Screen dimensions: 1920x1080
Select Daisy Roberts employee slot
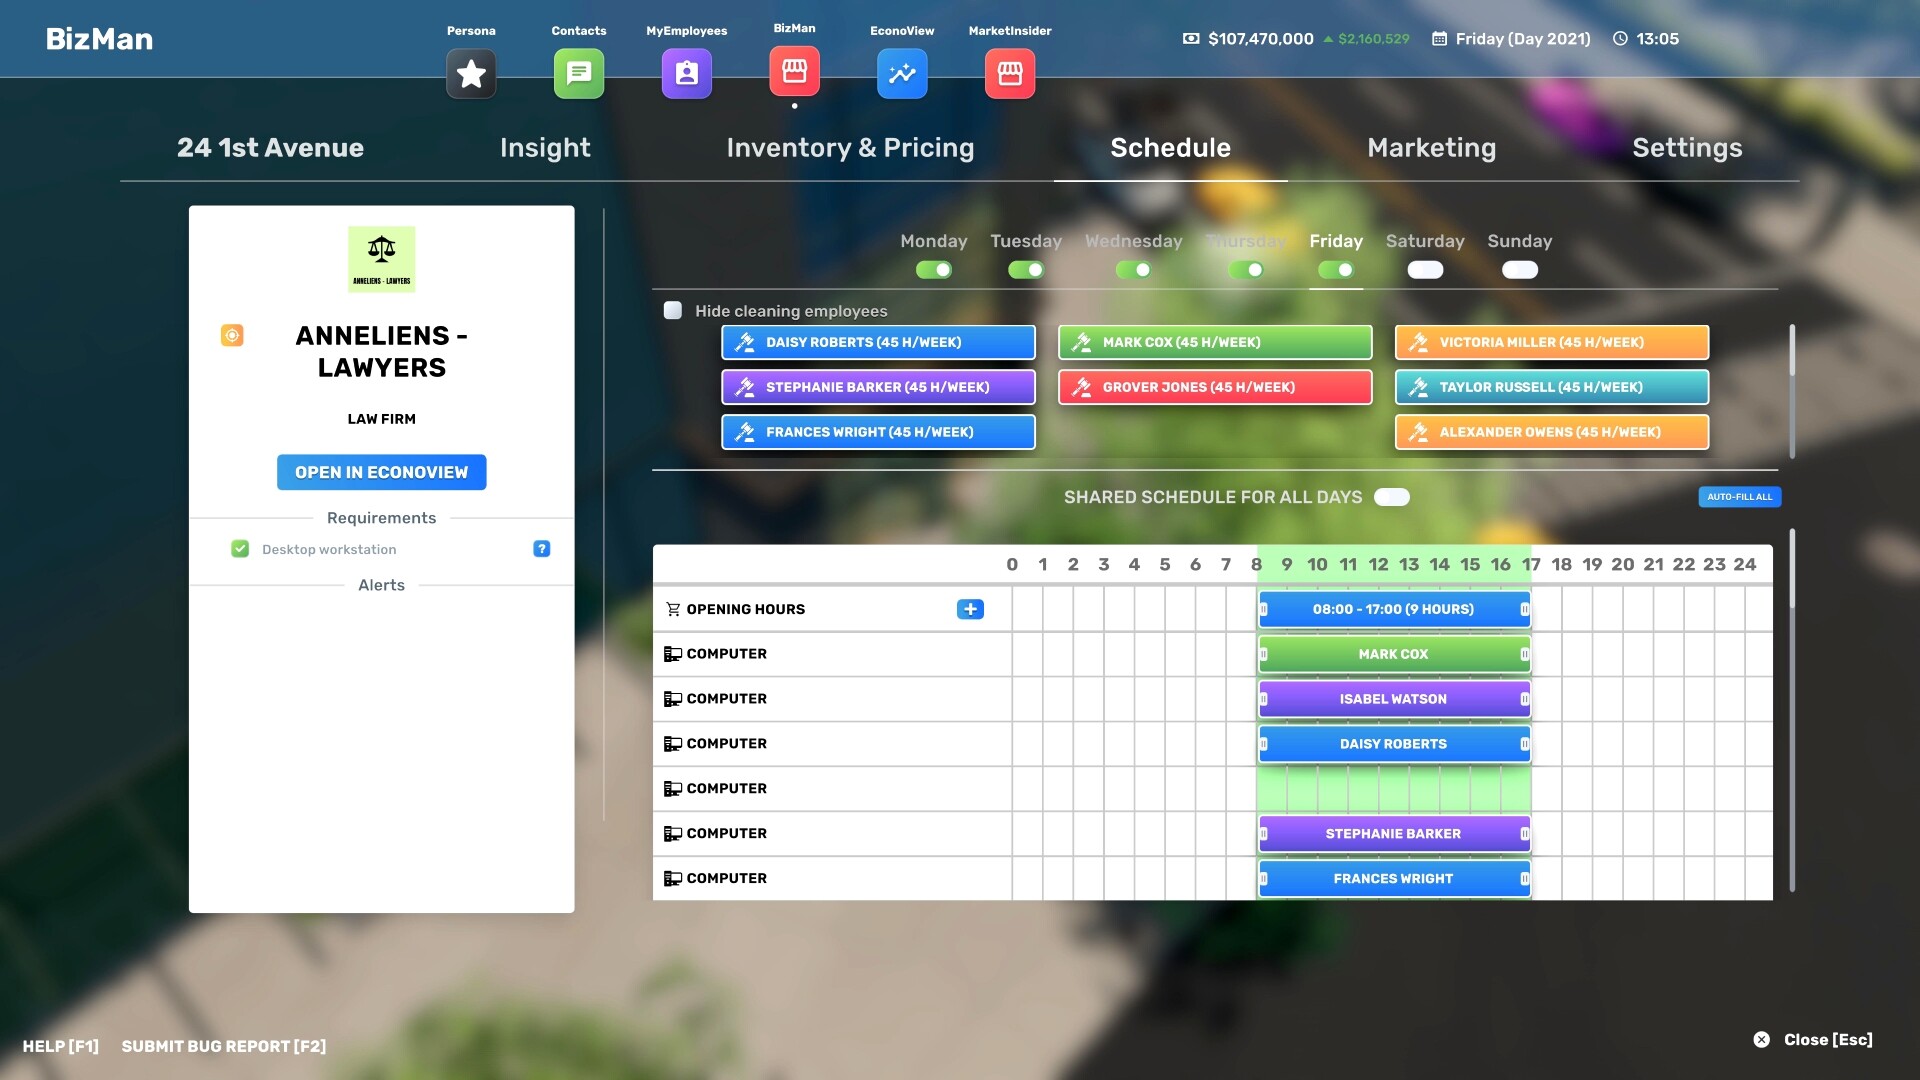click(877, 342)
